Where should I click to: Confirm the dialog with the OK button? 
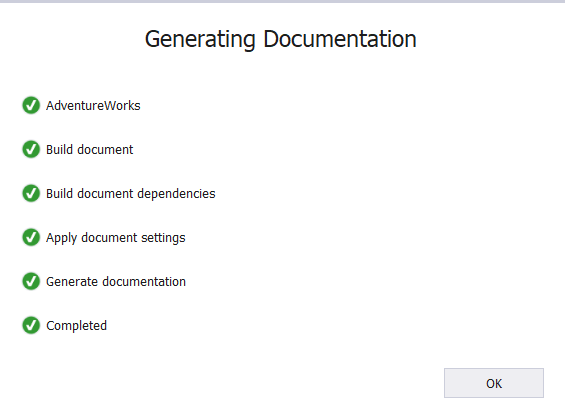(x=494, y=383)
